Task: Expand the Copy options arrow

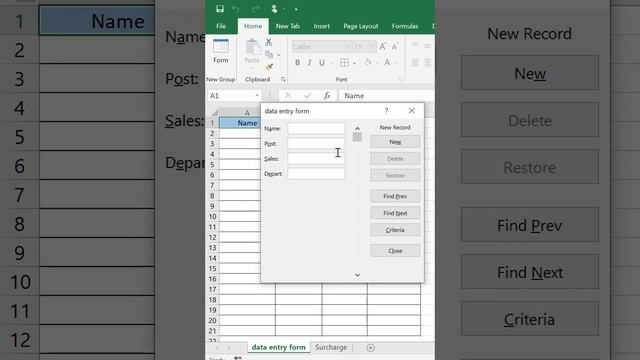Action: [x=278, y=55]
